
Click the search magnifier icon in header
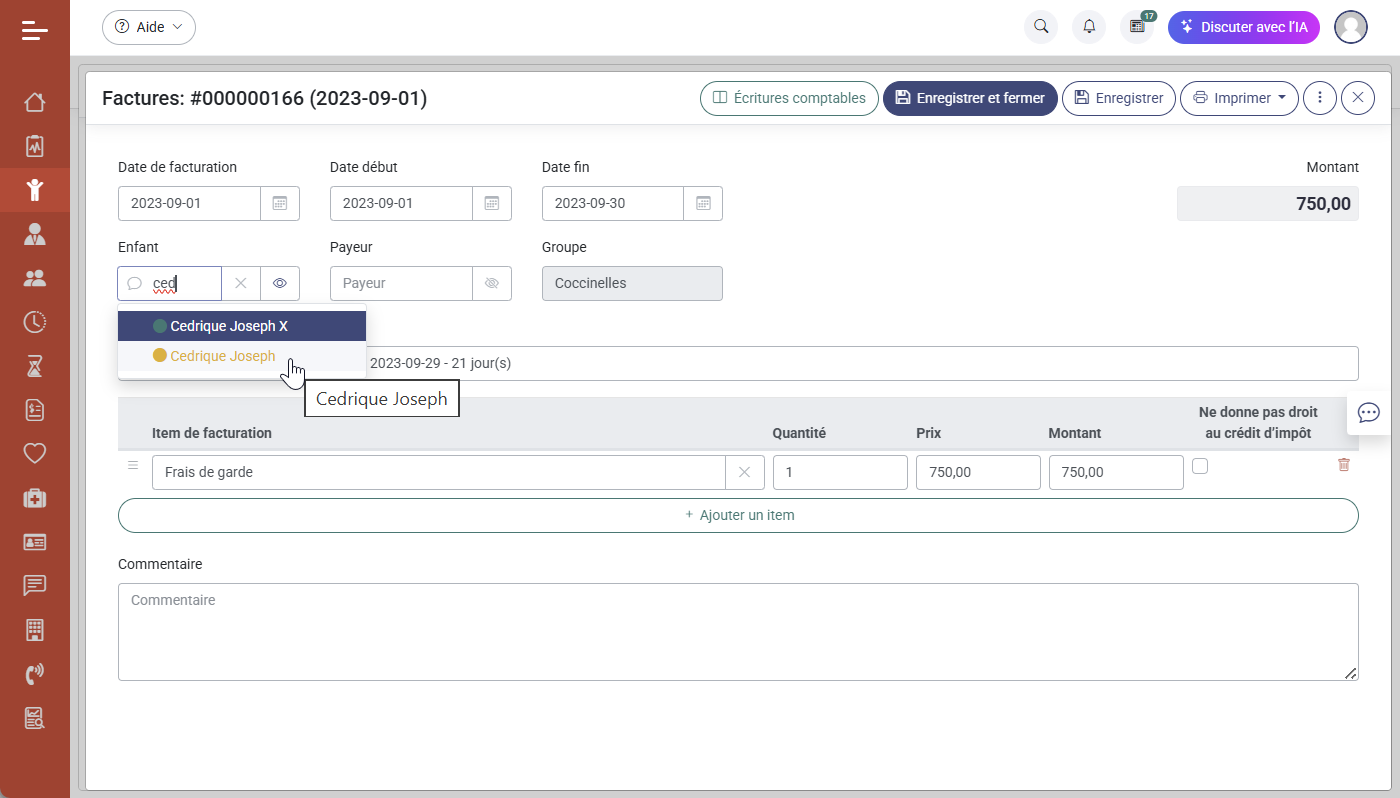[x=1041, y=27]
